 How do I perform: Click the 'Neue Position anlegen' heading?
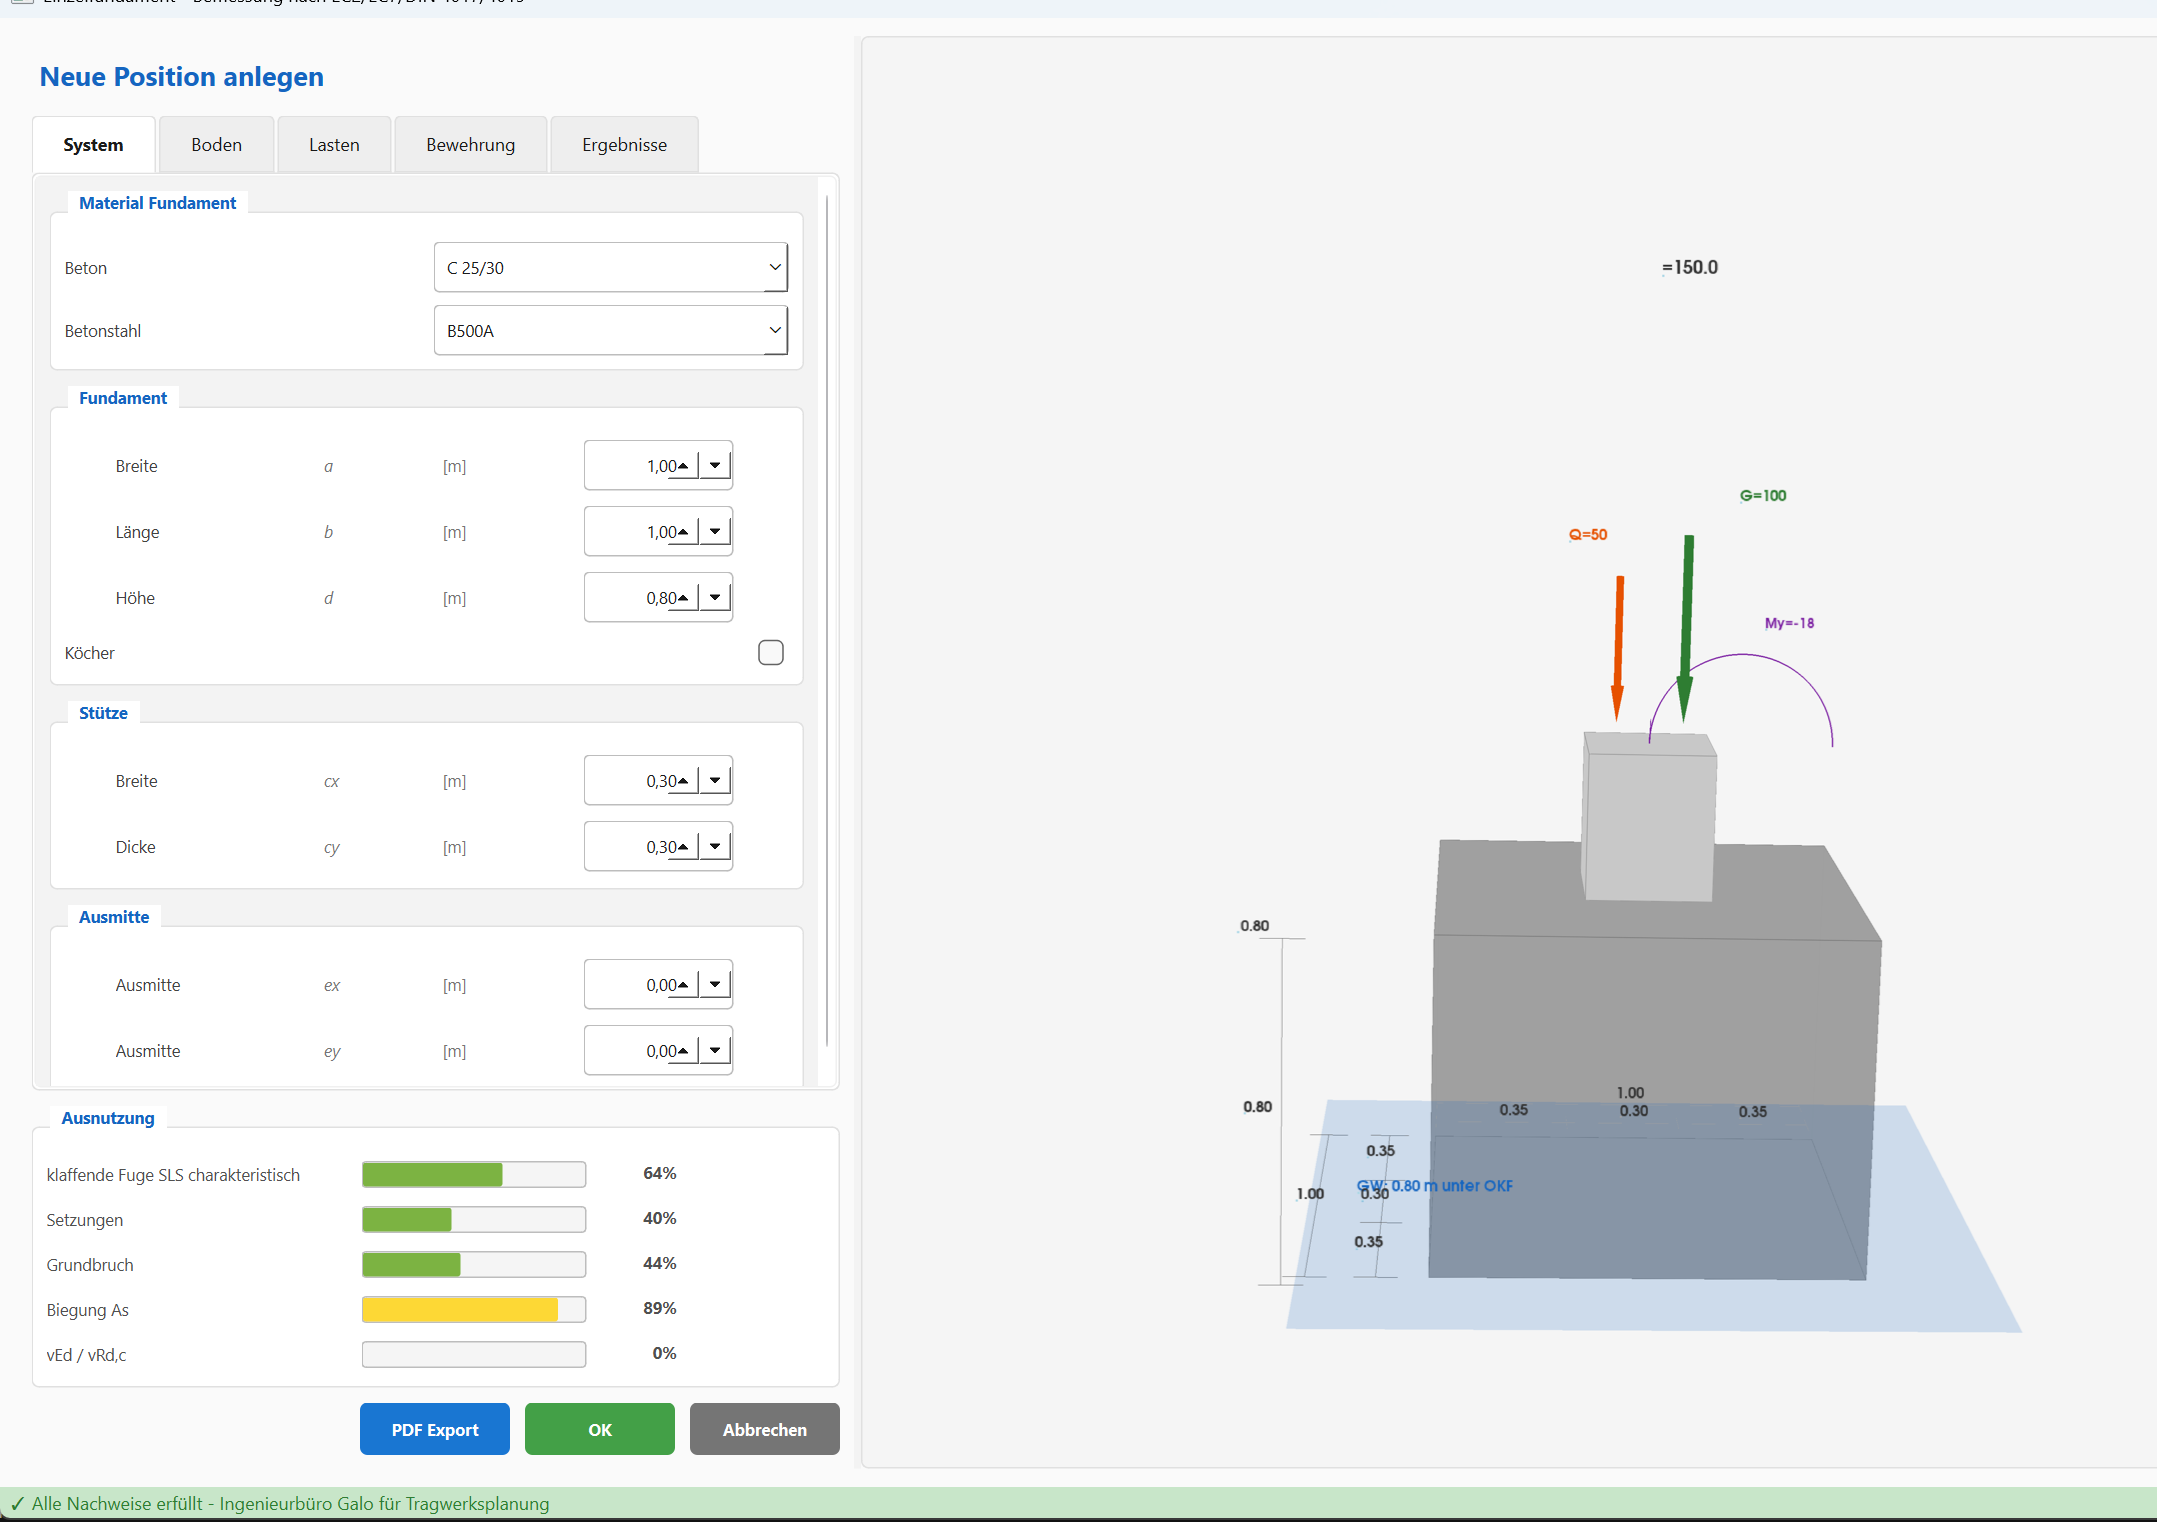pyautogui.click(x=182, y=77)
